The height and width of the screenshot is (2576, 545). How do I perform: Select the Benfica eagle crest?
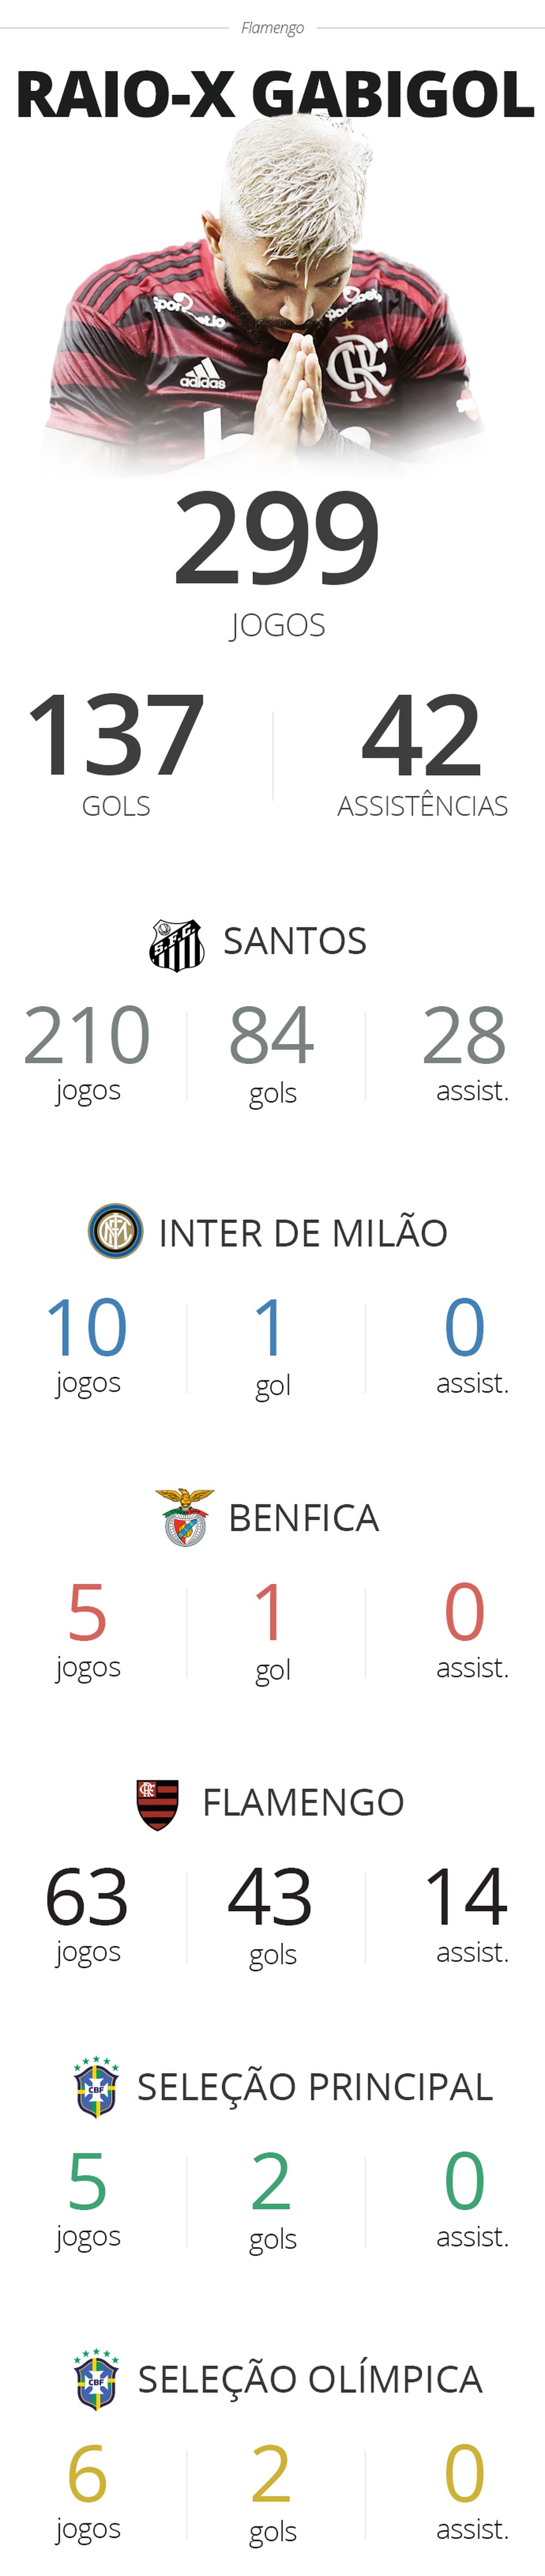coord(185,1517)
